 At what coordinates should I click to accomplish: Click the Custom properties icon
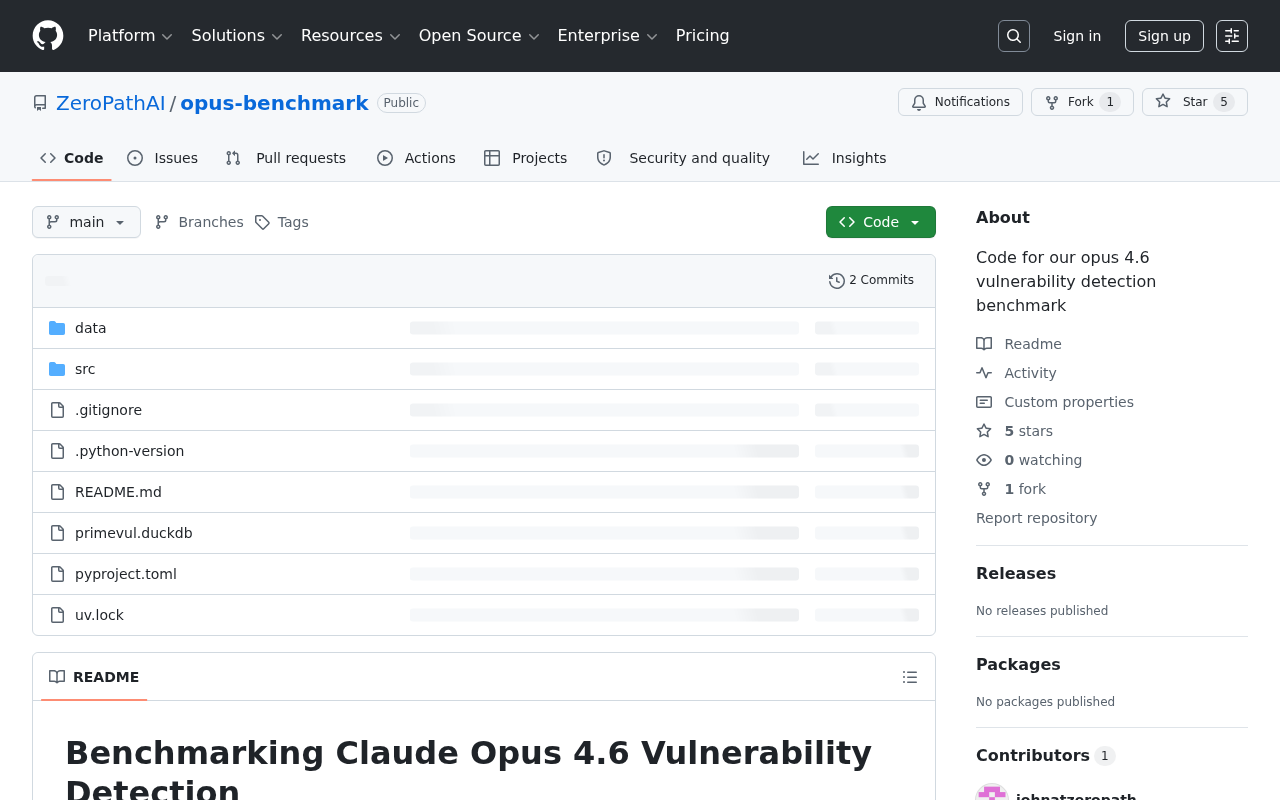984,402
